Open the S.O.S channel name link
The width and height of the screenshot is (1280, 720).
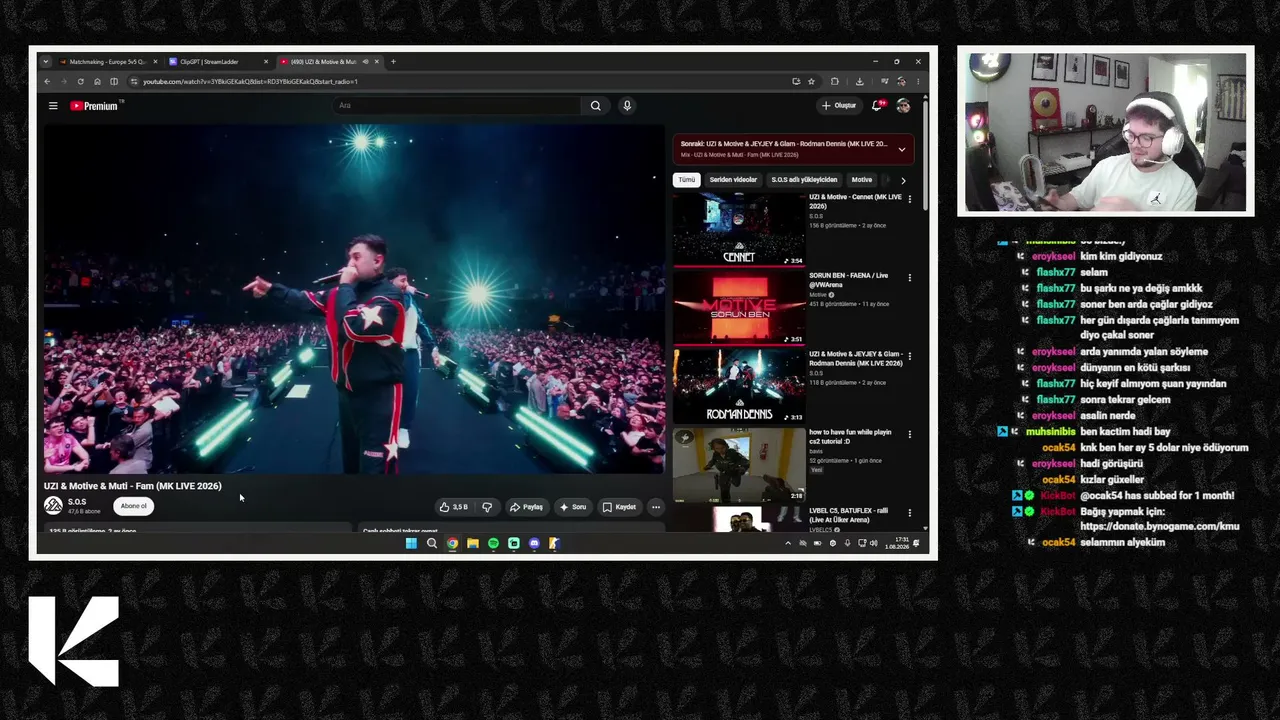[x=77, y=502]
